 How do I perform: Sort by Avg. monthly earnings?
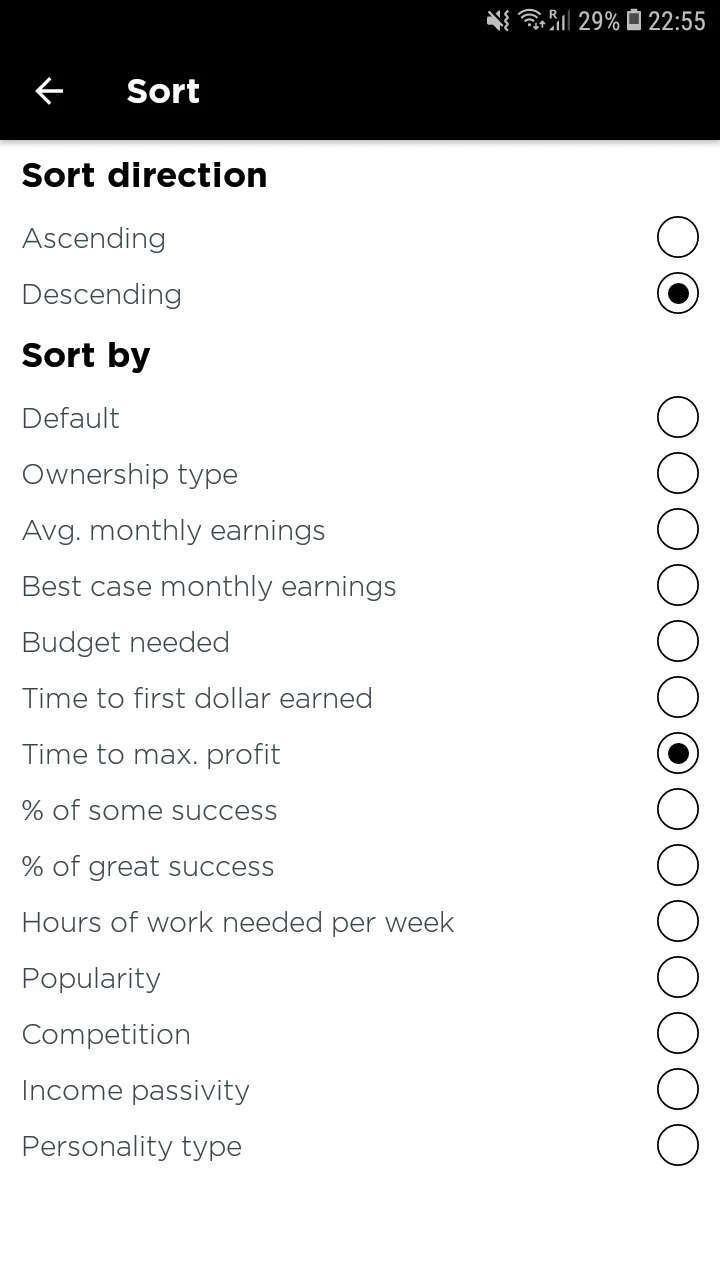click(x=677, y=529)
